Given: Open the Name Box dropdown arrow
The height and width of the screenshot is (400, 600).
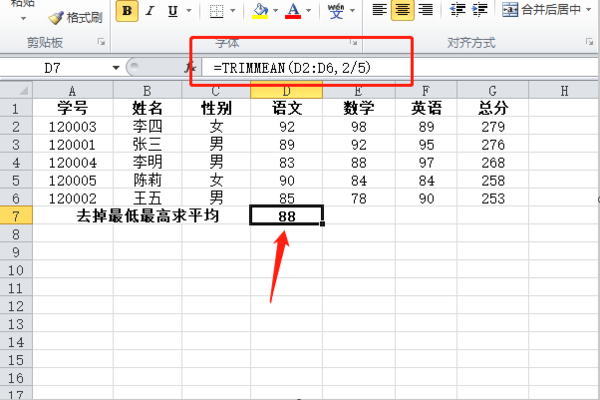Looking at the screenshot, I should [x=116, y=68].
